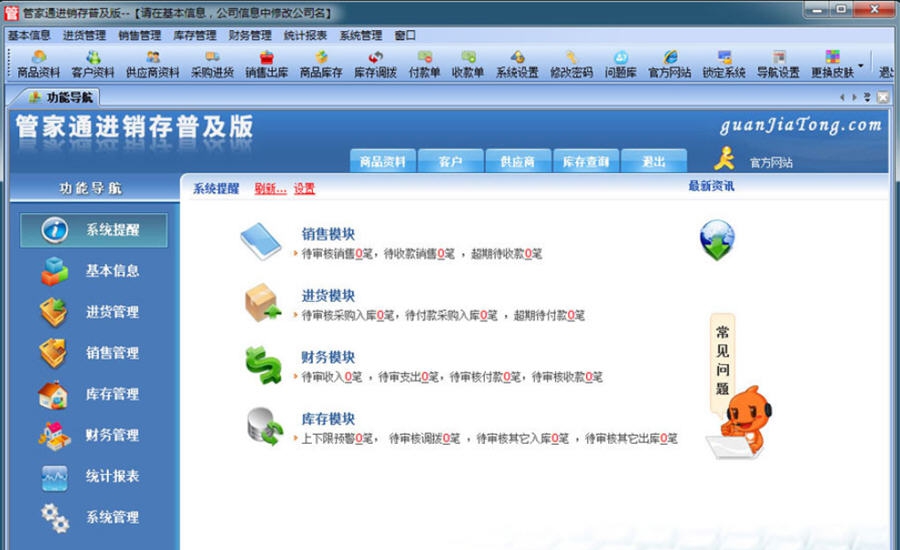Click 上下限预警 count in 库存模块

point(359,439)
